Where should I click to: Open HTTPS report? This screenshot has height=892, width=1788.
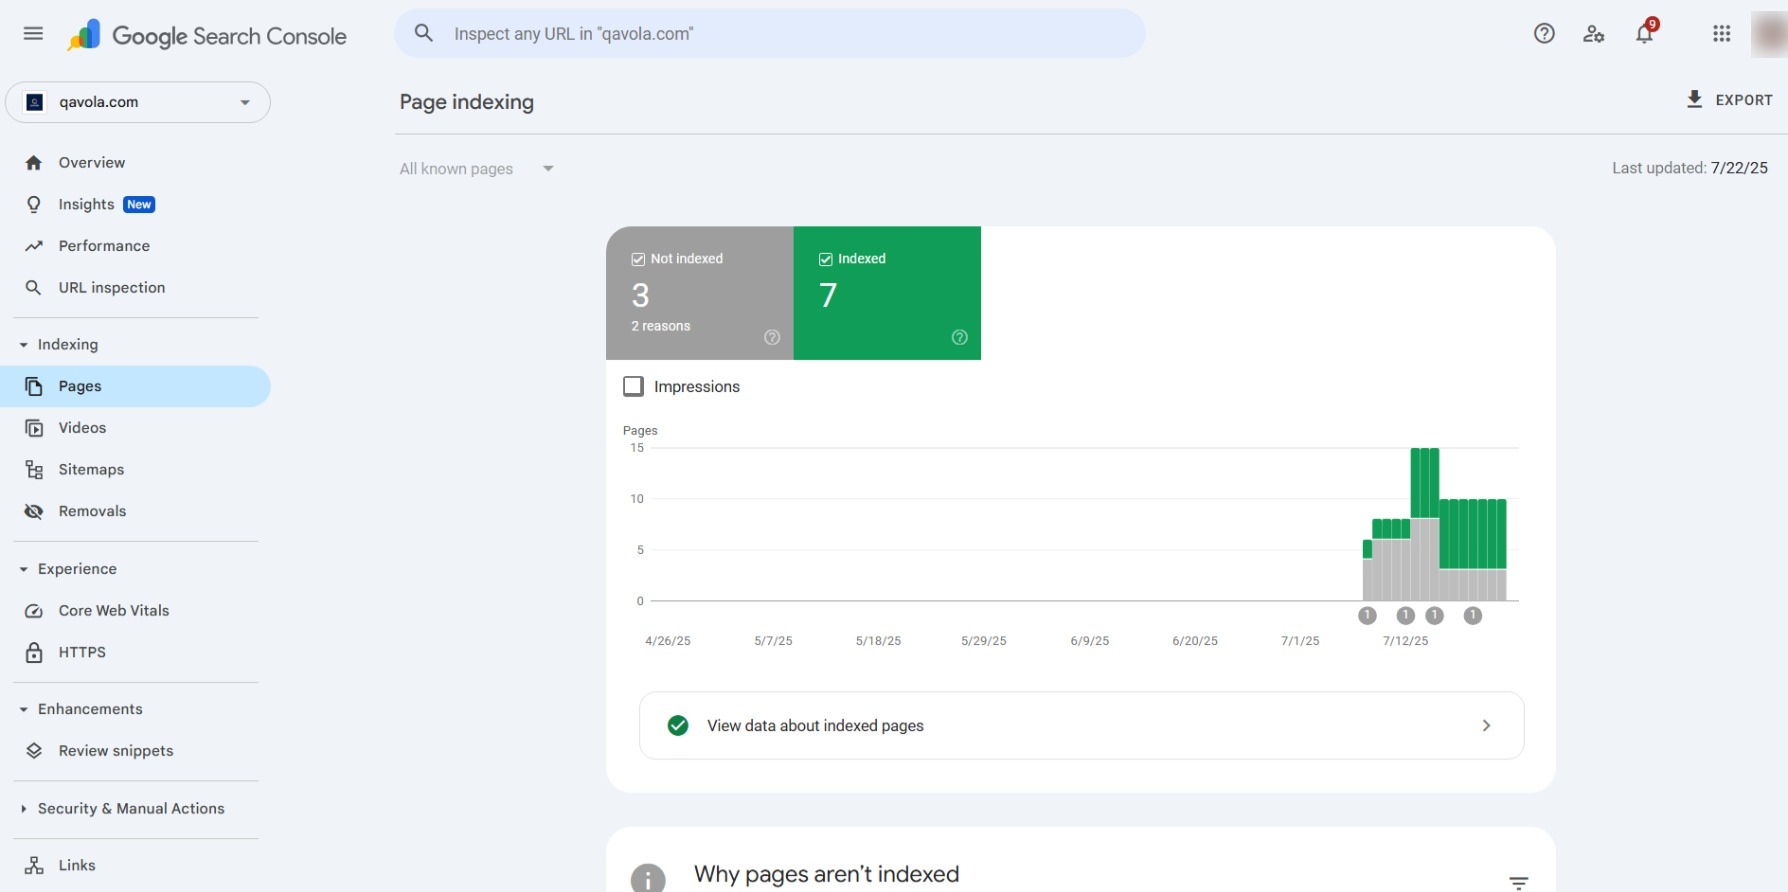(x=82, y=652)
